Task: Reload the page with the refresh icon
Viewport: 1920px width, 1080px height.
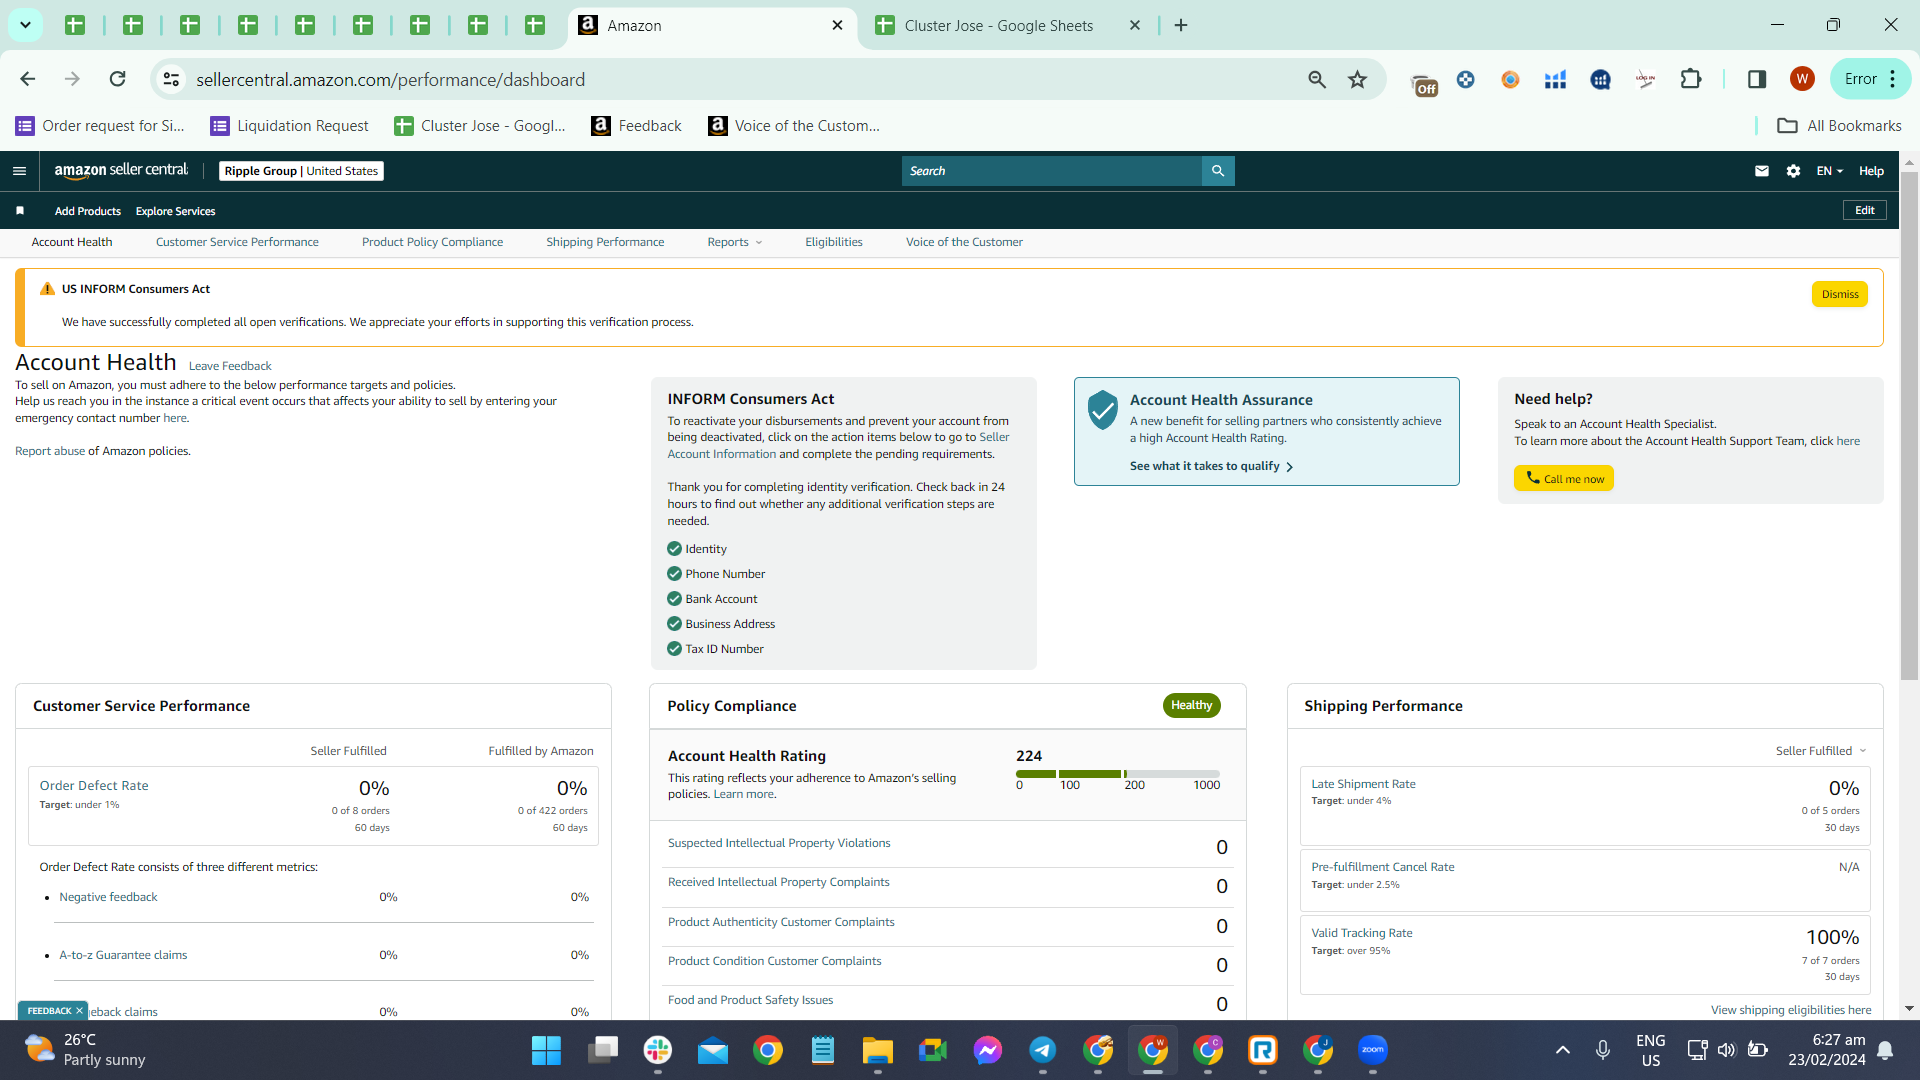Action: pyautogui.click(x=118, y=79)
